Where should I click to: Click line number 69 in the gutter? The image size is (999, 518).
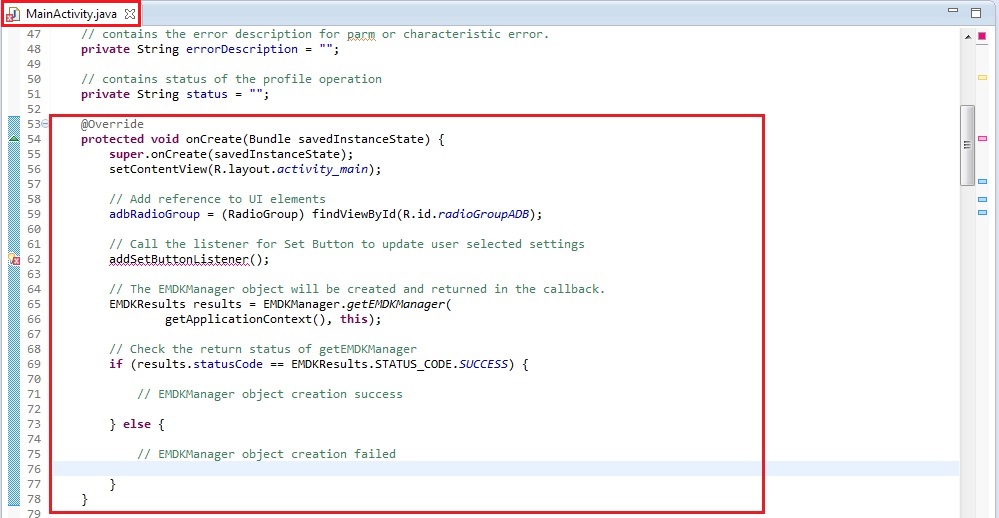pyautogui.click(x=33, y=364)
